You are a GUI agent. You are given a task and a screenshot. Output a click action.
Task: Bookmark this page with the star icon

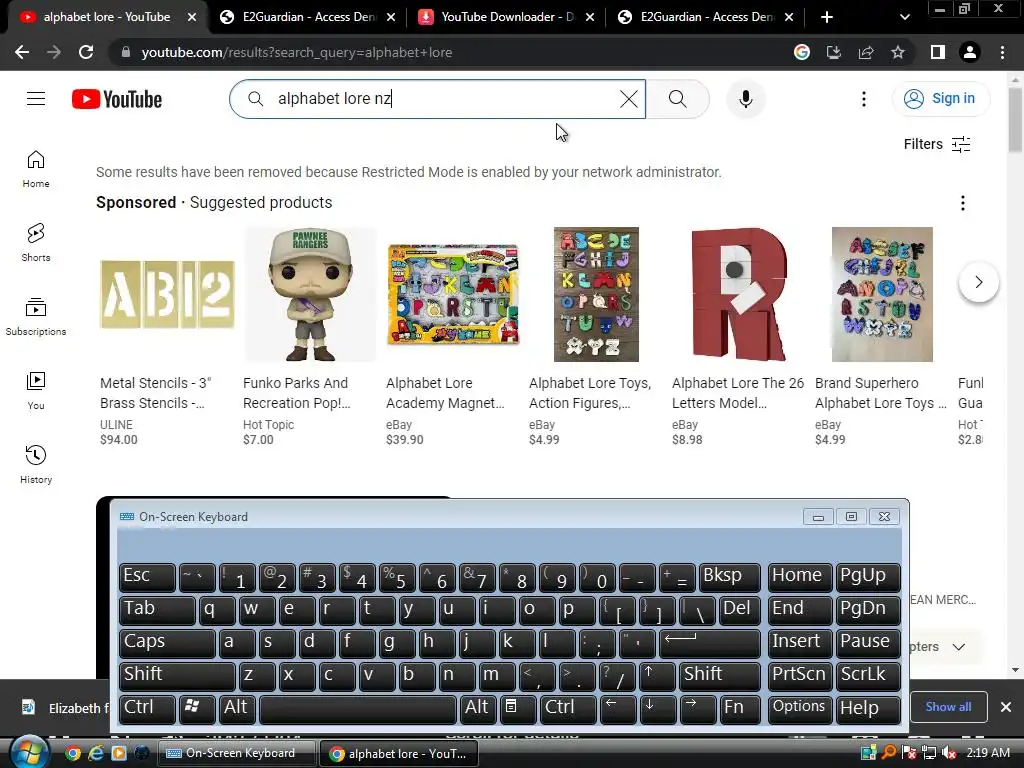898,52
